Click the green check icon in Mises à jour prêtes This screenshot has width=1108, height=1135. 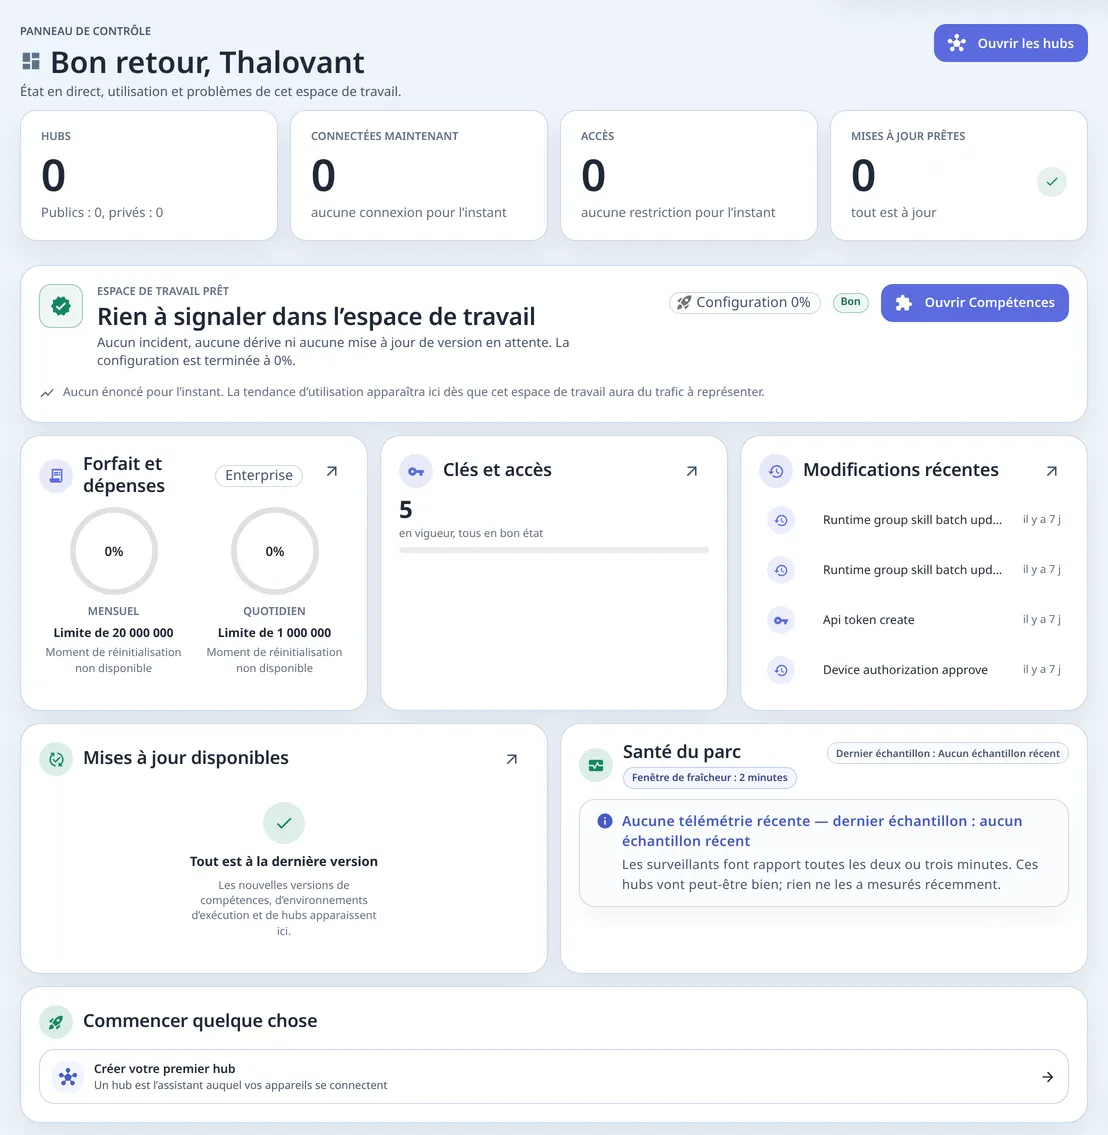[1052, 182]
